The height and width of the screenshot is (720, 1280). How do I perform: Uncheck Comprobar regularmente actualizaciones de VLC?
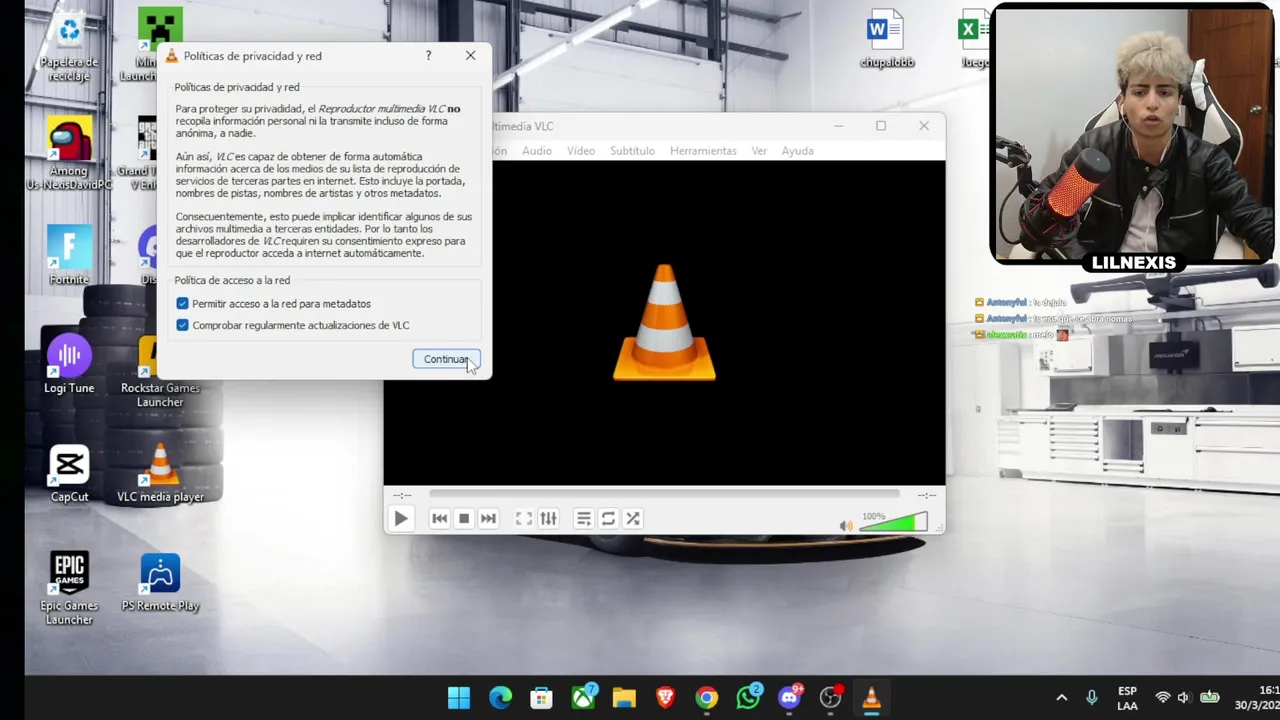182,325
